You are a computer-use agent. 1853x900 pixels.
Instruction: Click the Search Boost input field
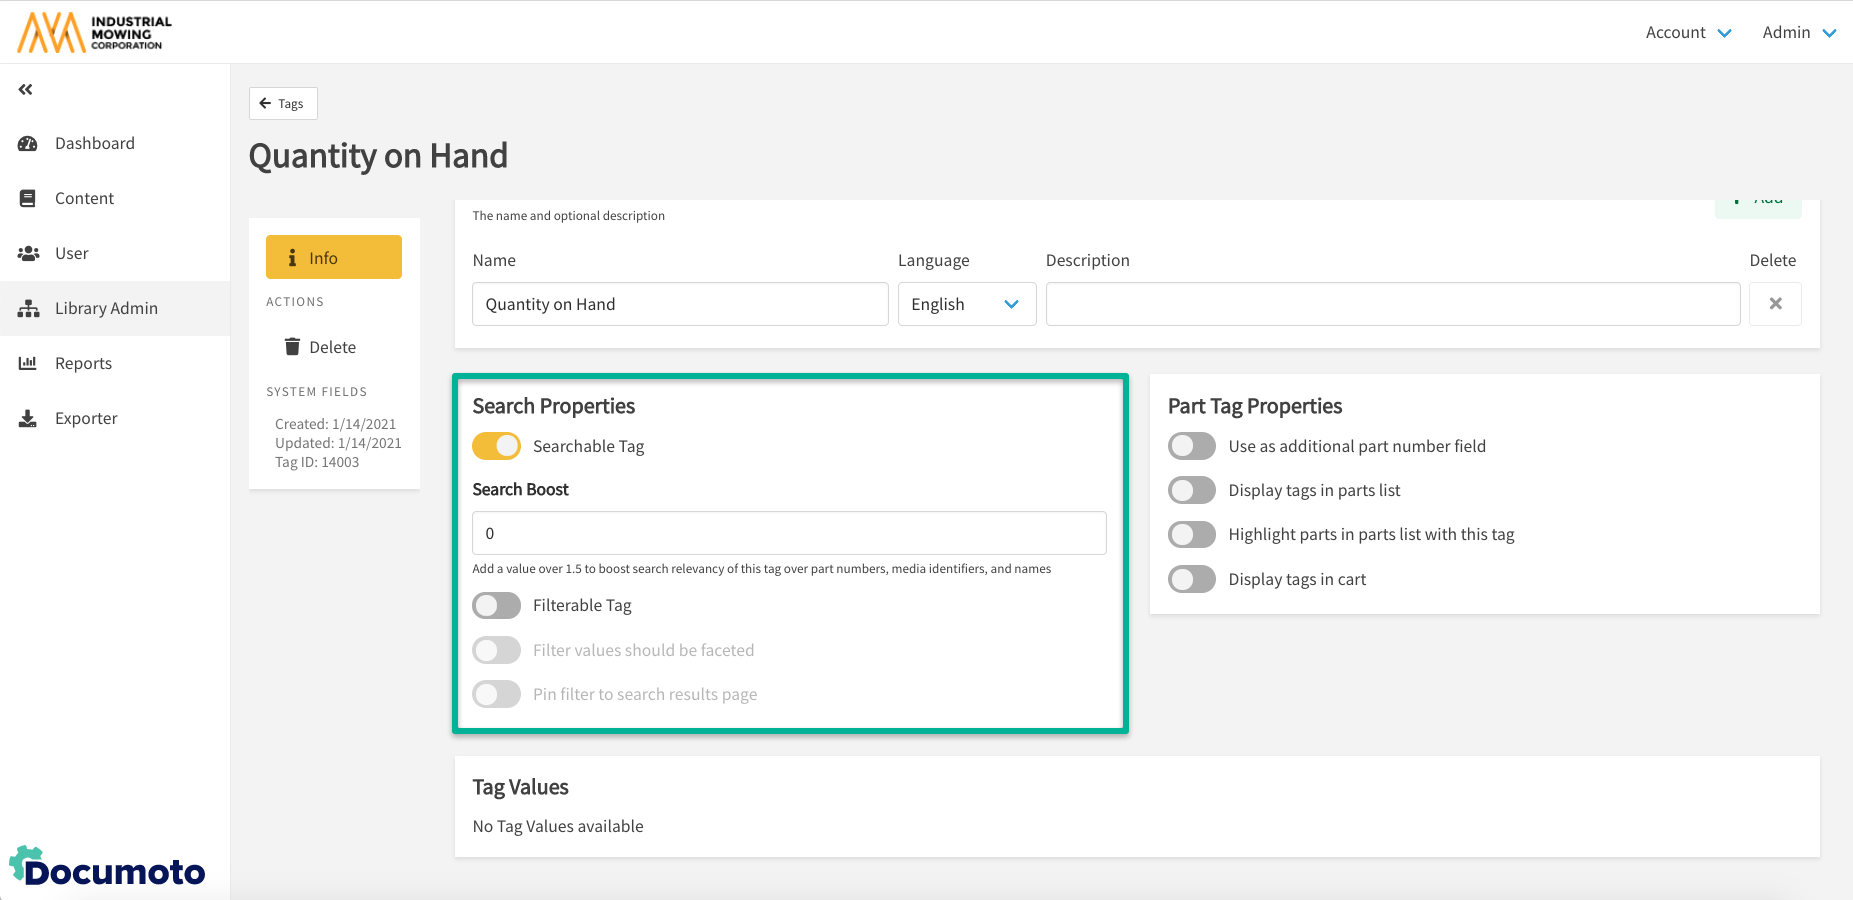point(789,533)
